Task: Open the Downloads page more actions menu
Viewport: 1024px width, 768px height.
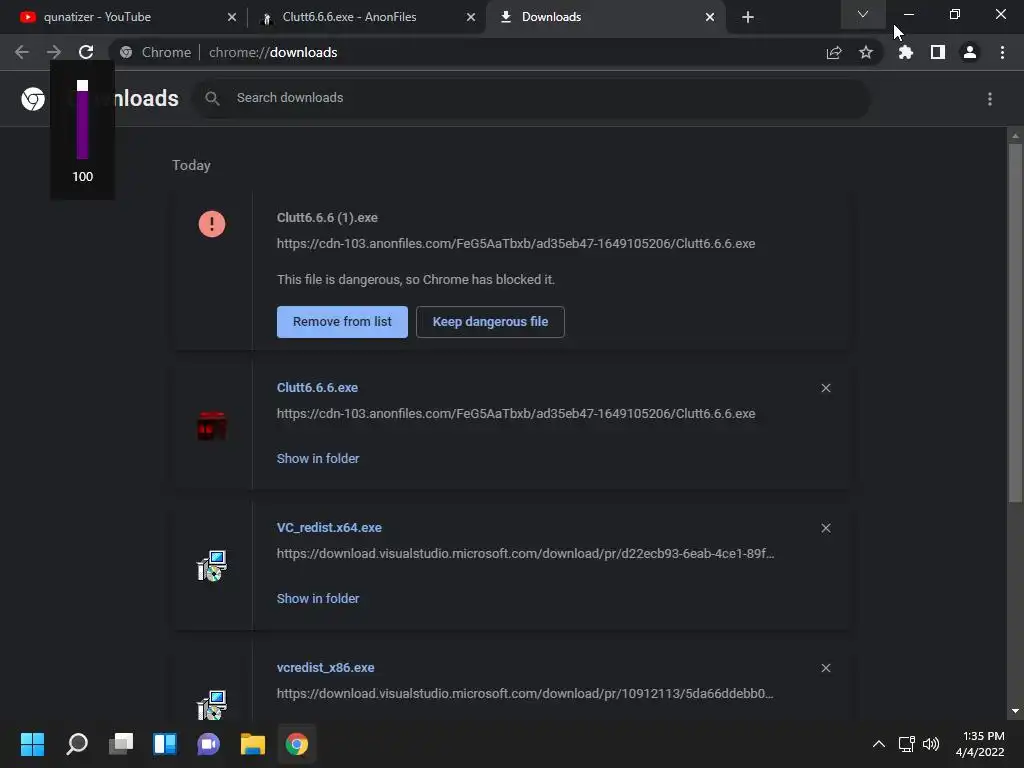Action: click(x=990, y=99)
